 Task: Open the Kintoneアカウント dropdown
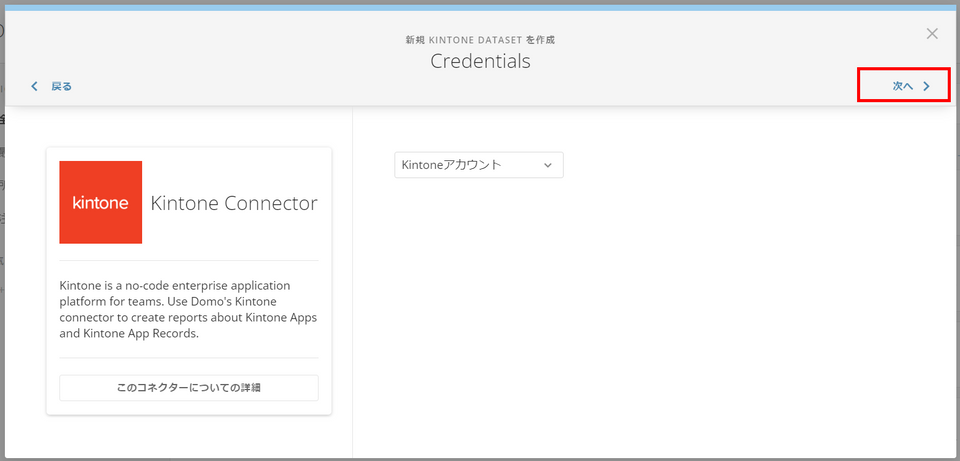(479, 165)
